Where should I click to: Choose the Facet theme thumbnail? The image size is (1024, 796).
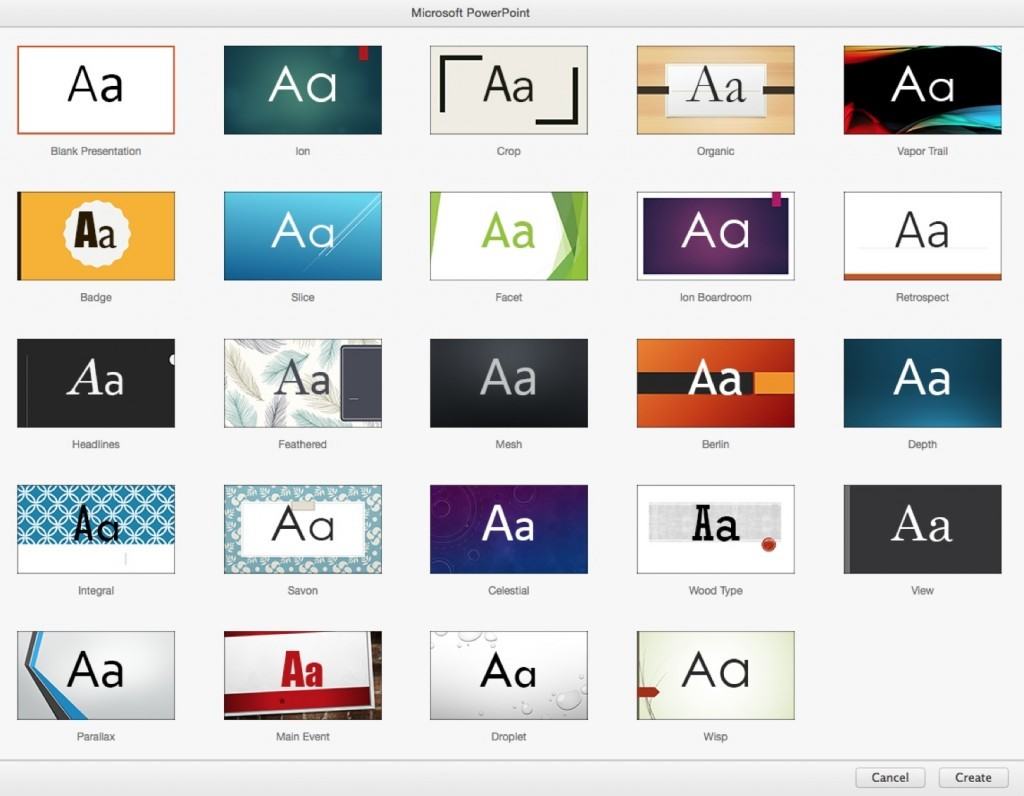[x=509, y=236]
